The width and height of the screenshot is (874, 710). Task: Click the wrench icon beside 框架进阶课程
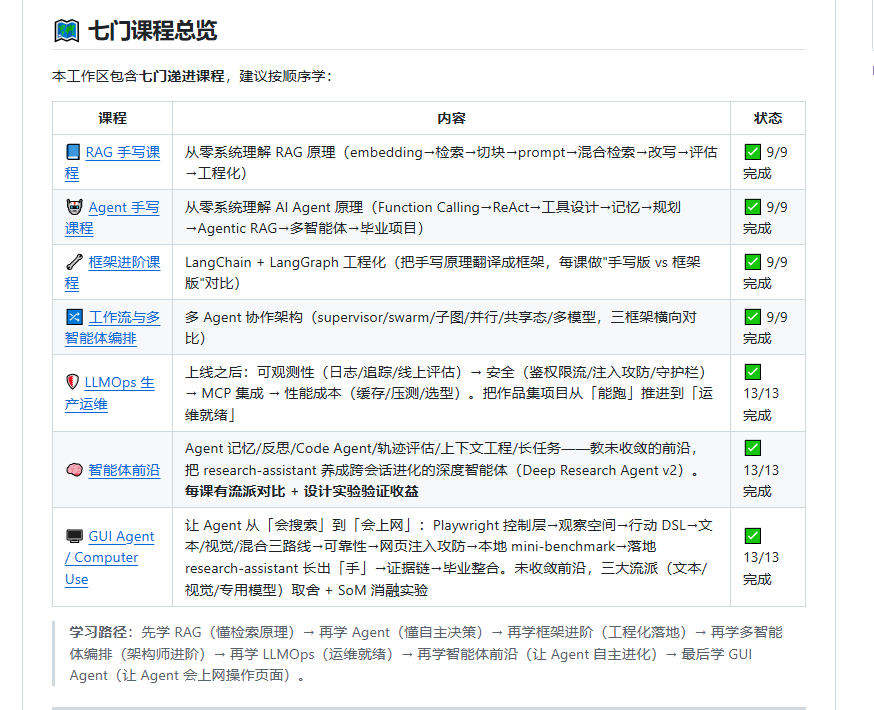pyautogui.click(x=74, y=262)
